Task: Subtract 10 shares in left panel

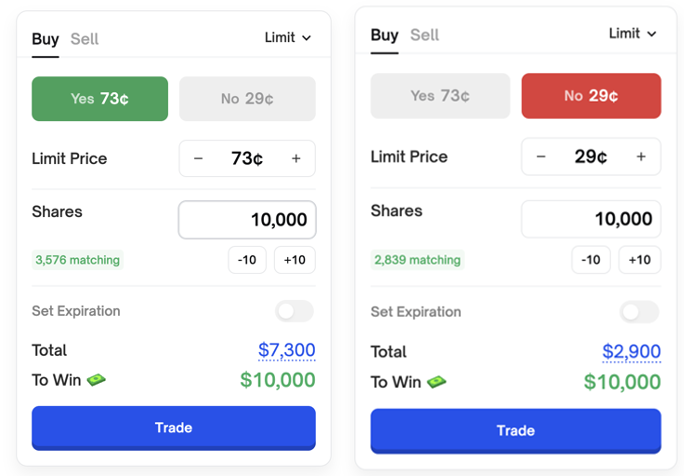Action: [x=247, y=260]
